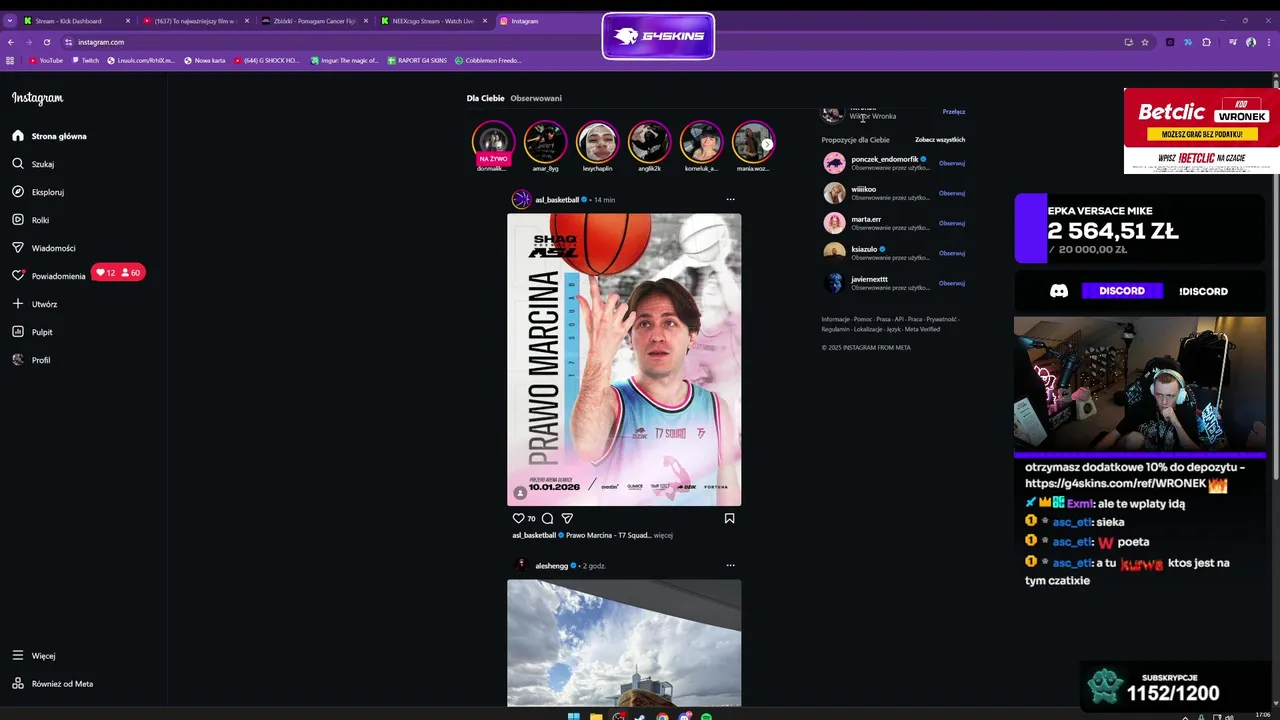The height and width of the screenshot is (720, 1280).
Task: Open Pulpit dashboard icon
Action: point(18,332)
